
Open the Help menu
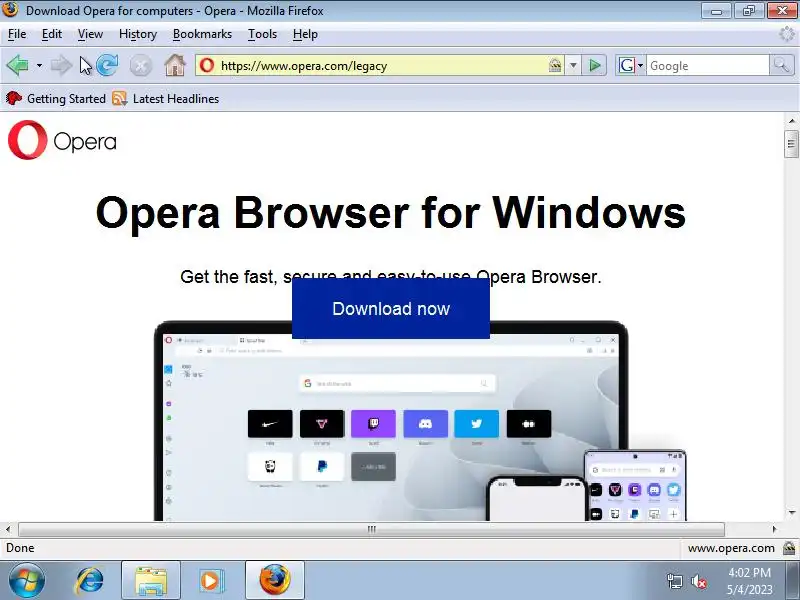305,34
